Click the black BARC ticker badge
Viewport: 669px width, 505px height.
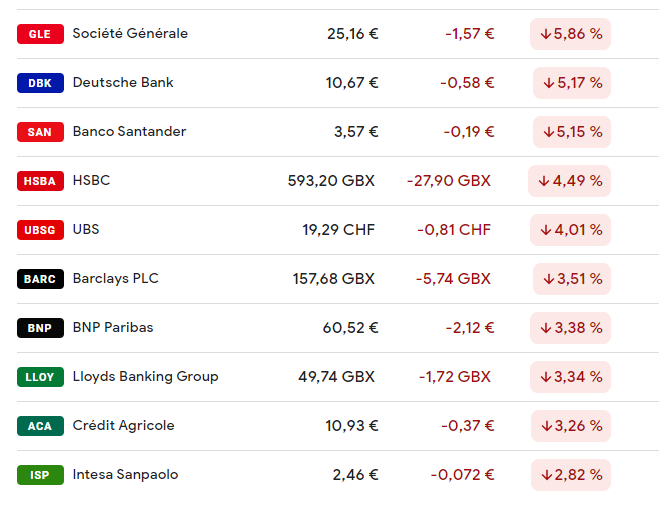click(x=40, y=279)
